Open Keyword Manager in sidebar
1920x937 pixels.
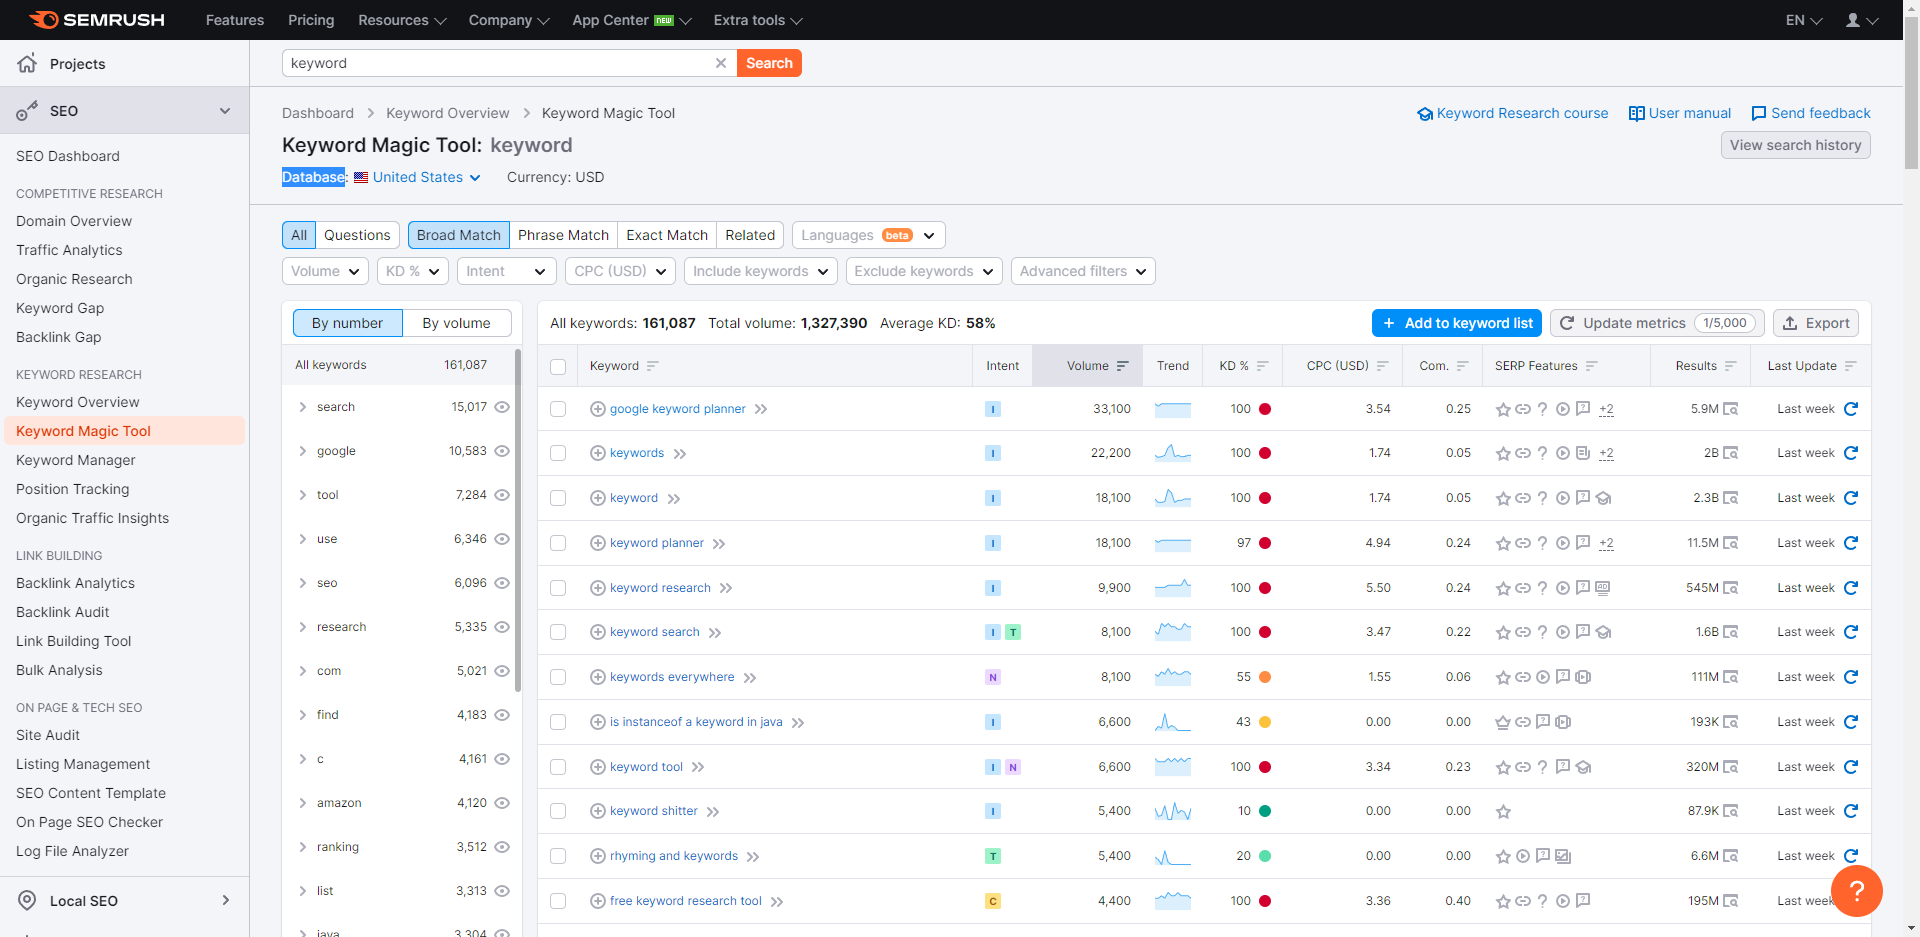click(76, 460)
